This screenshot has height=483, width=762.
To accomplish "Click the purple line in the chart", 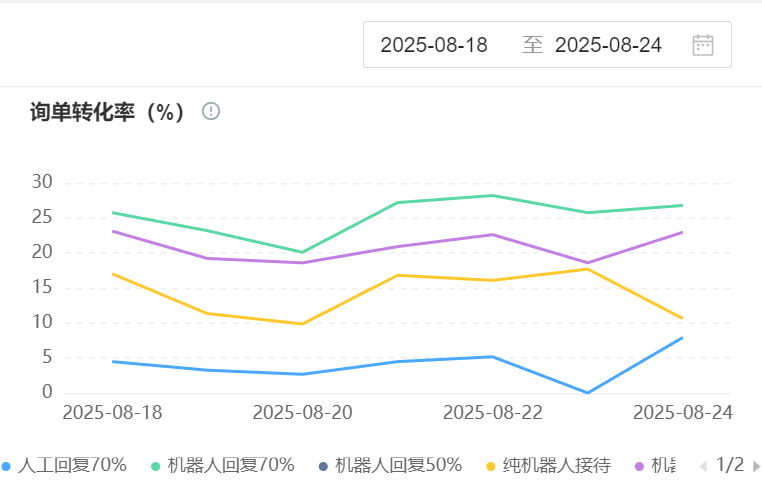I will tap(397, 247).
